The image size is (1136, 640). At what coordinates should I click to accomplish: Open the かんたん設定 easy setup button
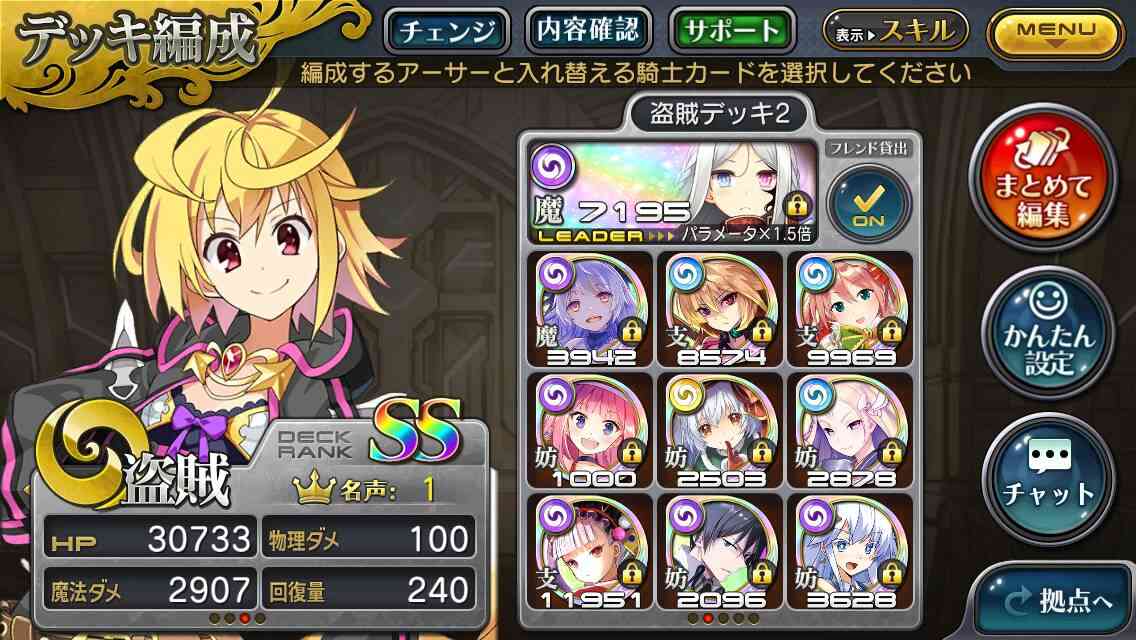coord(1048,333)
